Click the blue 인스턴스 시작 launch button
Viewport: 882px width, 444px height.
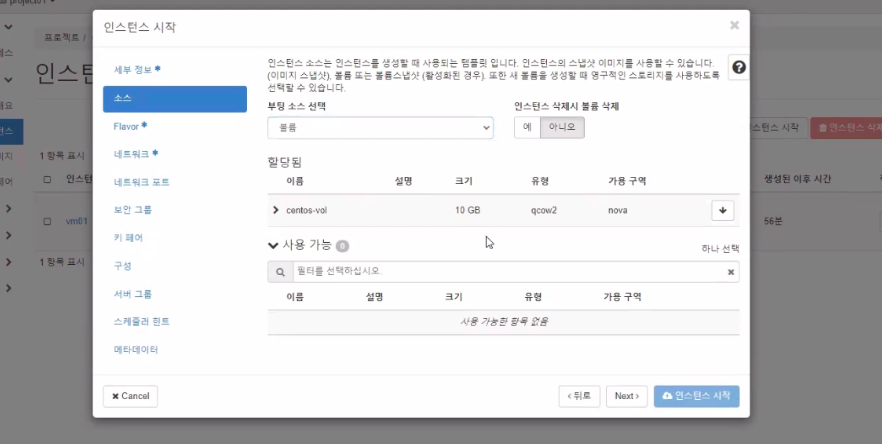click(696, 396)
